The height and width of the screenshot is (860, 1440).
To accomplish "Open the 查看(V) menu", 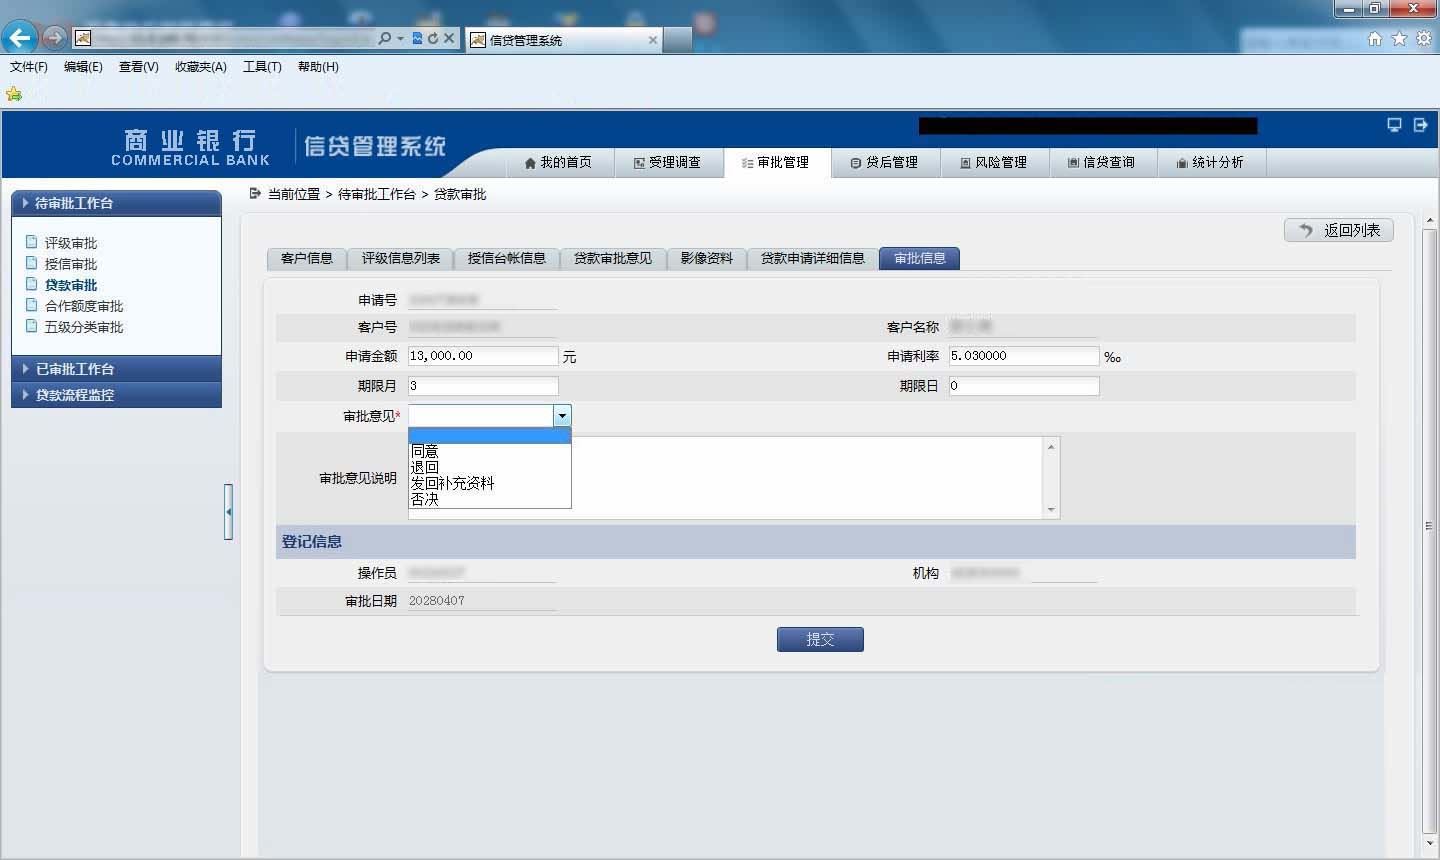I will coord(138,67).
